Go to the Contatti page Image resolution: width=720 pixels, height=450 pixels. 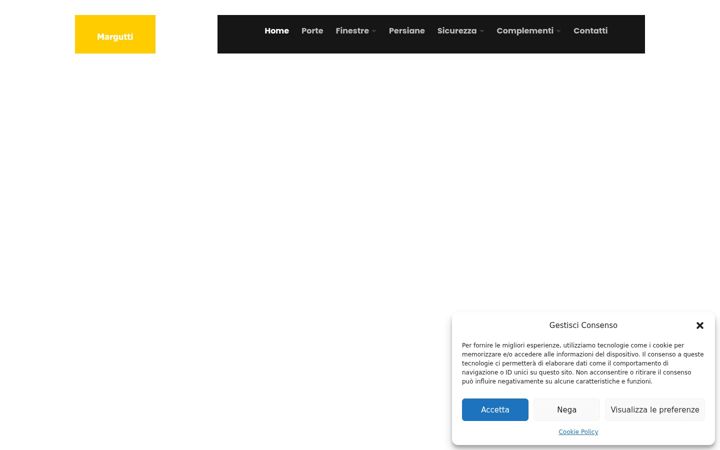(x=591, y=31)
